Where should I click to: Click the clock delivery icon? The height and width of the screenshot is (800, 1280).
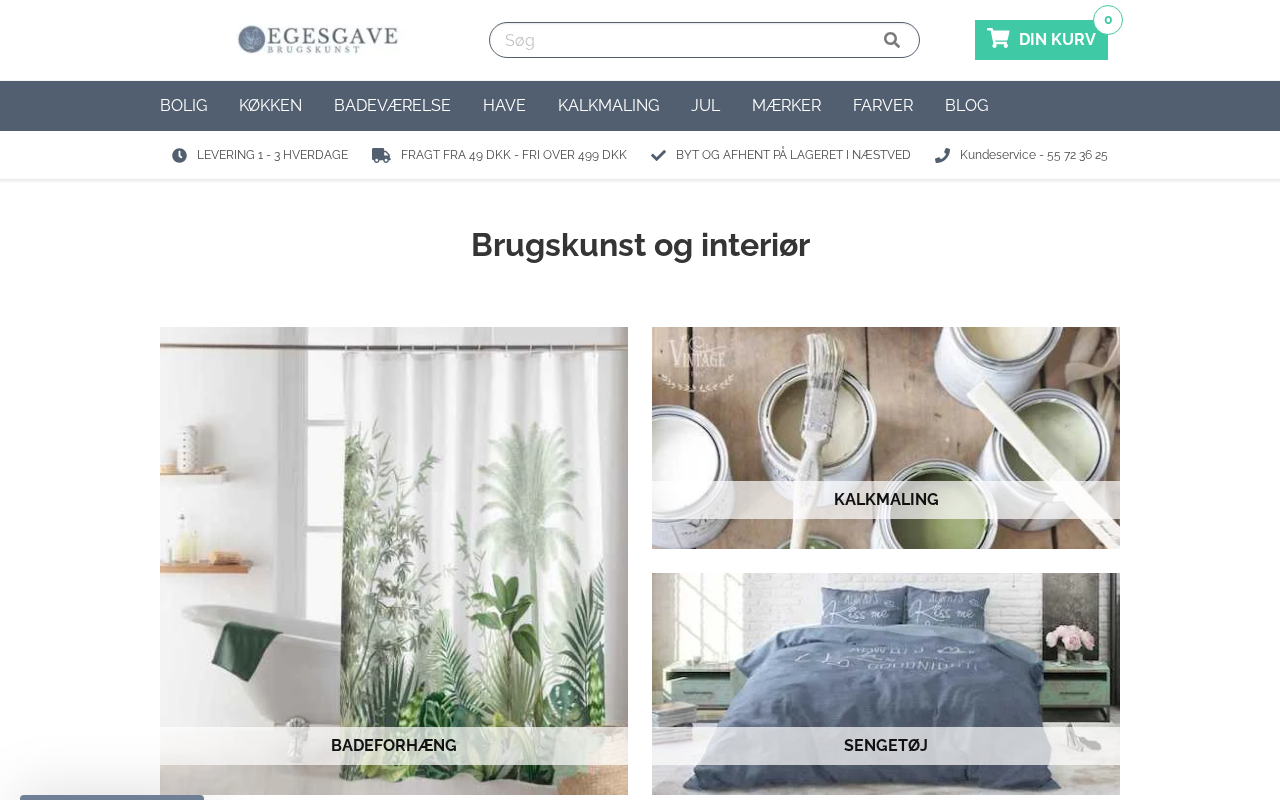179,155
